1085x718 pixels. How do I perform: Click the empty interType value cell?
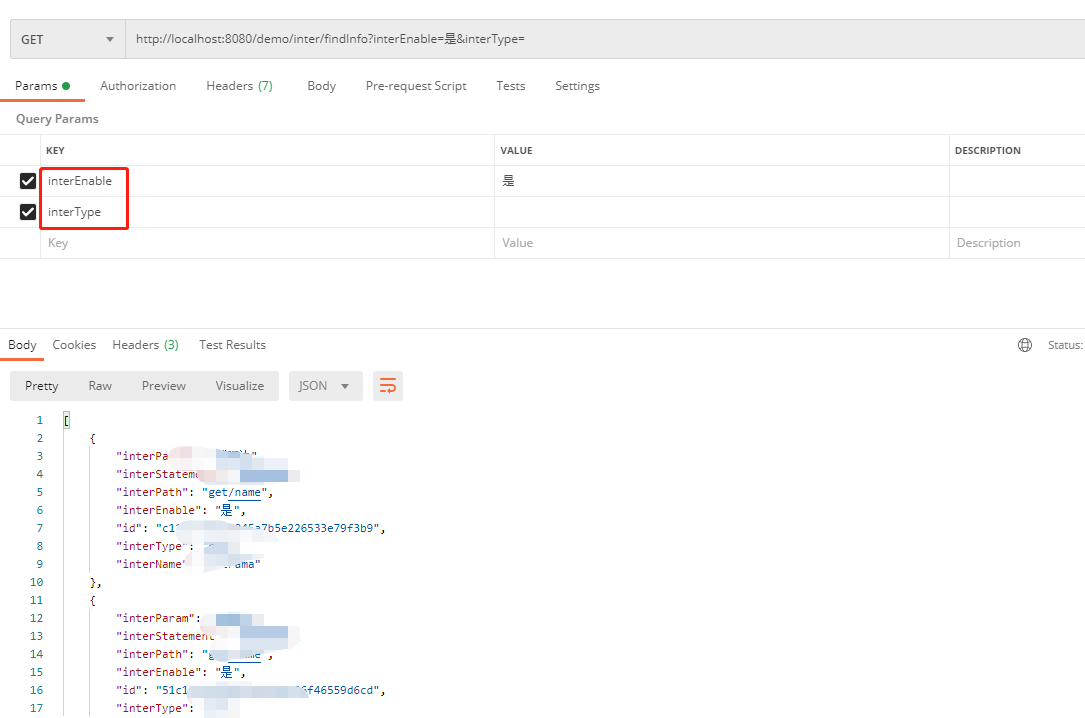click(722, 212)
